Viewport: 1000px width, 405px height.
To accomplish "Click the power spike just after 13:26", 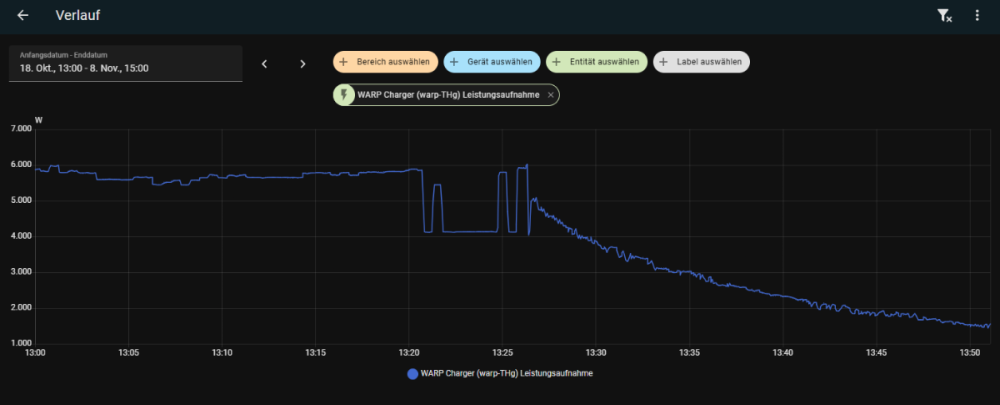I will 526,166.
